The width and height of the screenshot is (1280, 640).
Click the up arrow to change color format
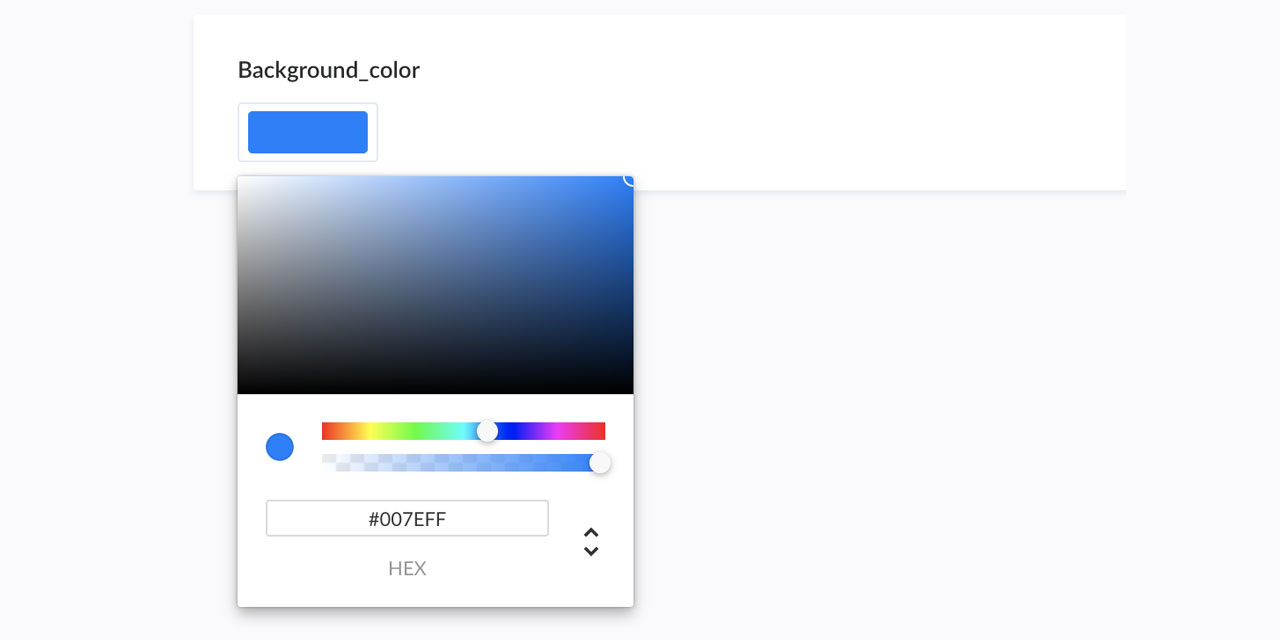pyautogui.click(x=591, y=531)
